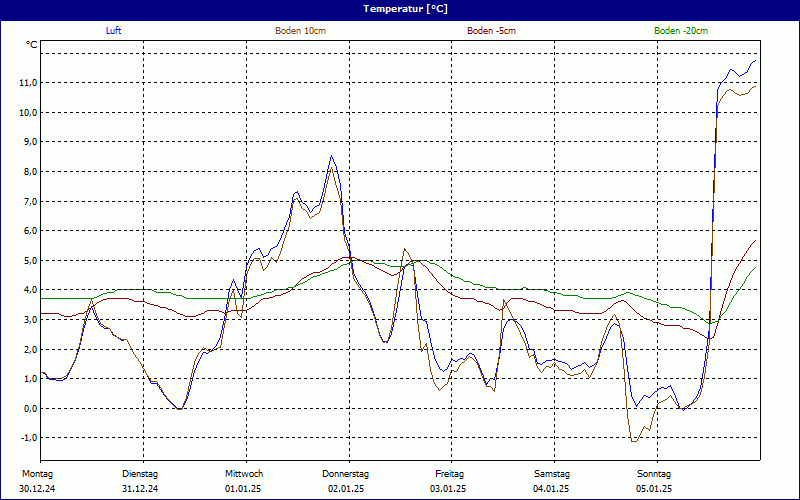Click the 3,0 y-axis value
This screenshot has height=500, width=800.
31,319
